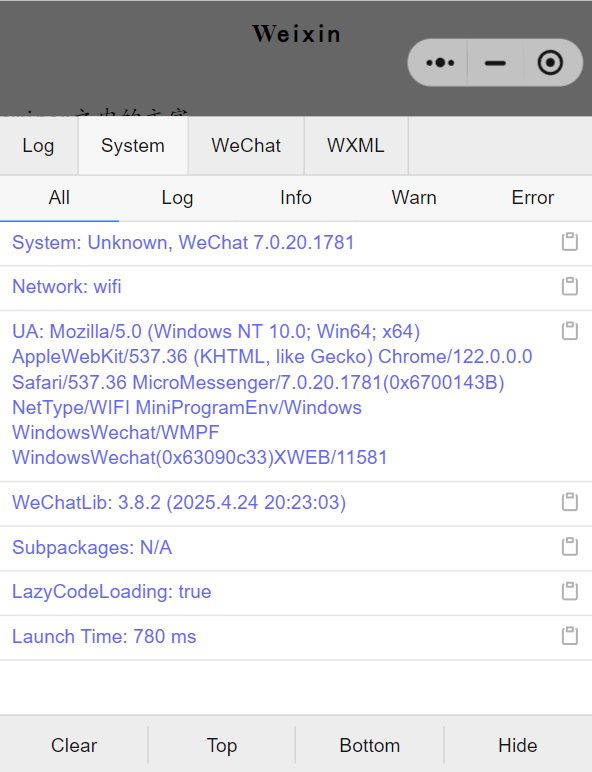
Task: Open the WXML tab
Action: tap(356, 146)
